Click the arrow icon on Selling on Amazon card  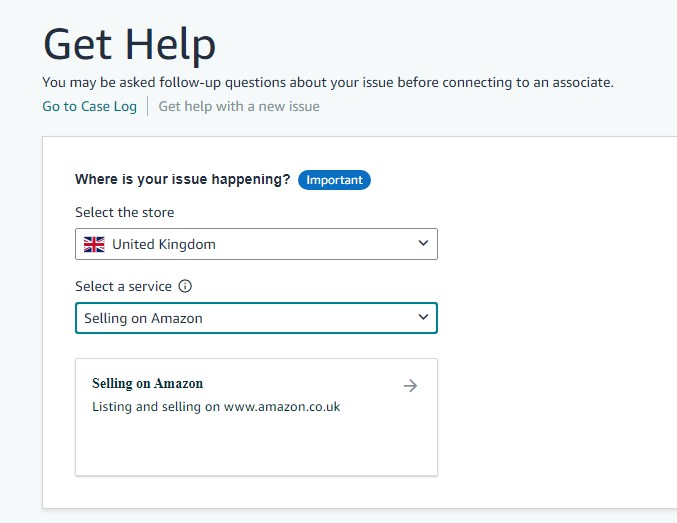[x=411, y=386]
